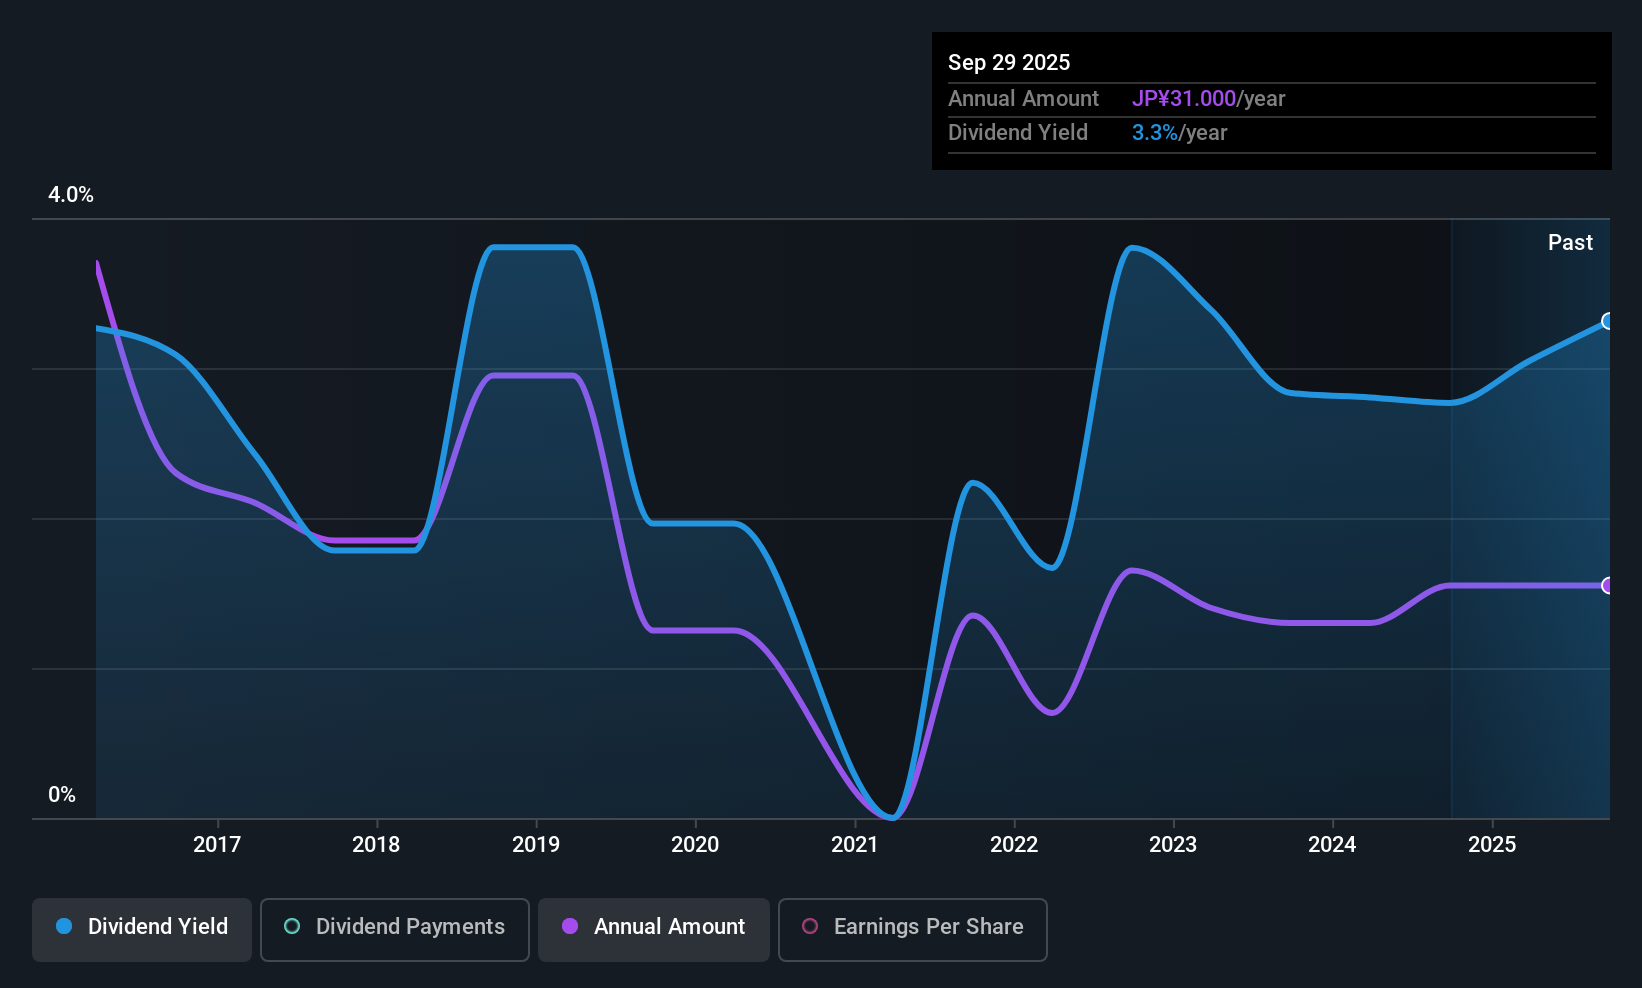The image size is (1642, 988).
Task: Click the Sep 29 2025 tooltip date
Action: coord(1009,62)
